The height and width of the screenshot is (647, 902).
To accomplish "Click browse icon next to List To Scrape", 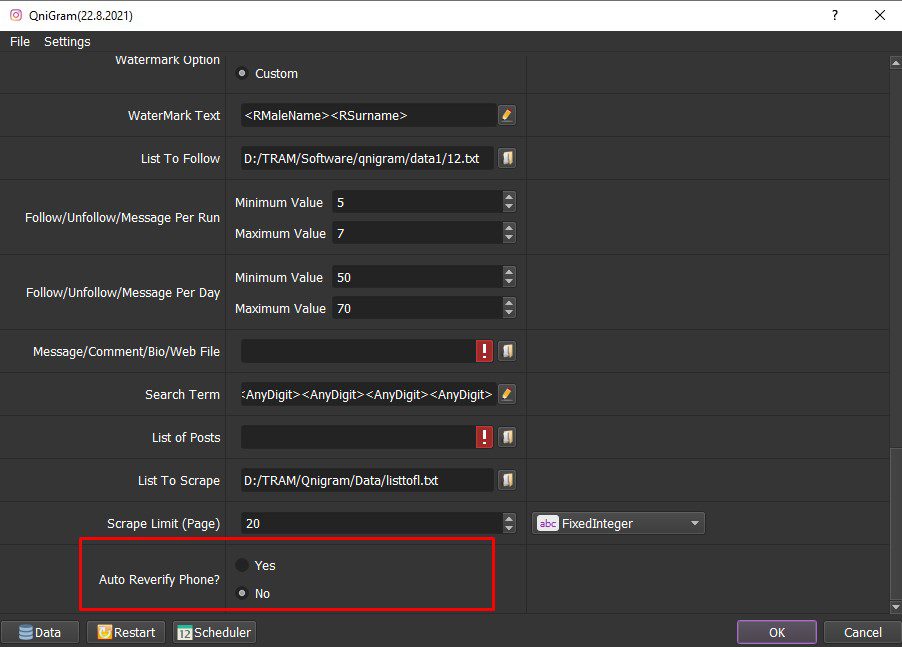I will [x=506, y=480].
